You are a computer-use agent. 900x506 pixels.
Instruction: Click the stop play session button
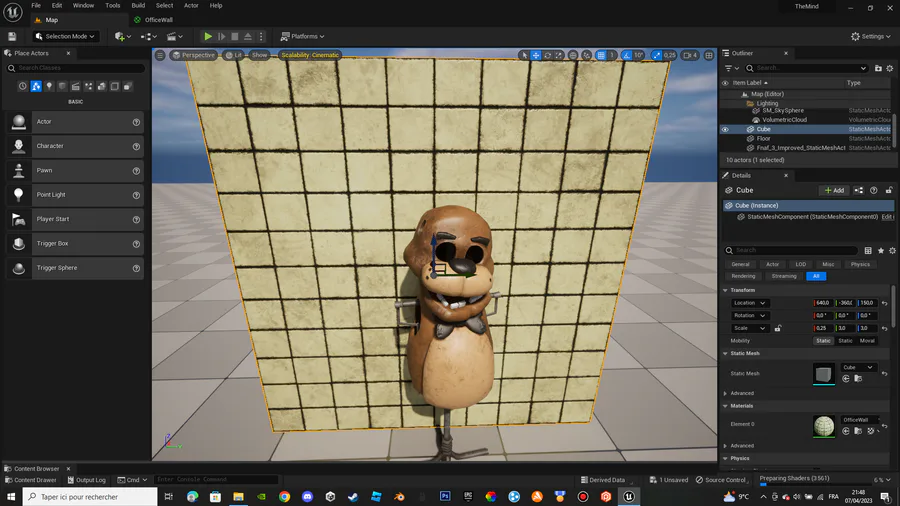click(x=235, y=36)
